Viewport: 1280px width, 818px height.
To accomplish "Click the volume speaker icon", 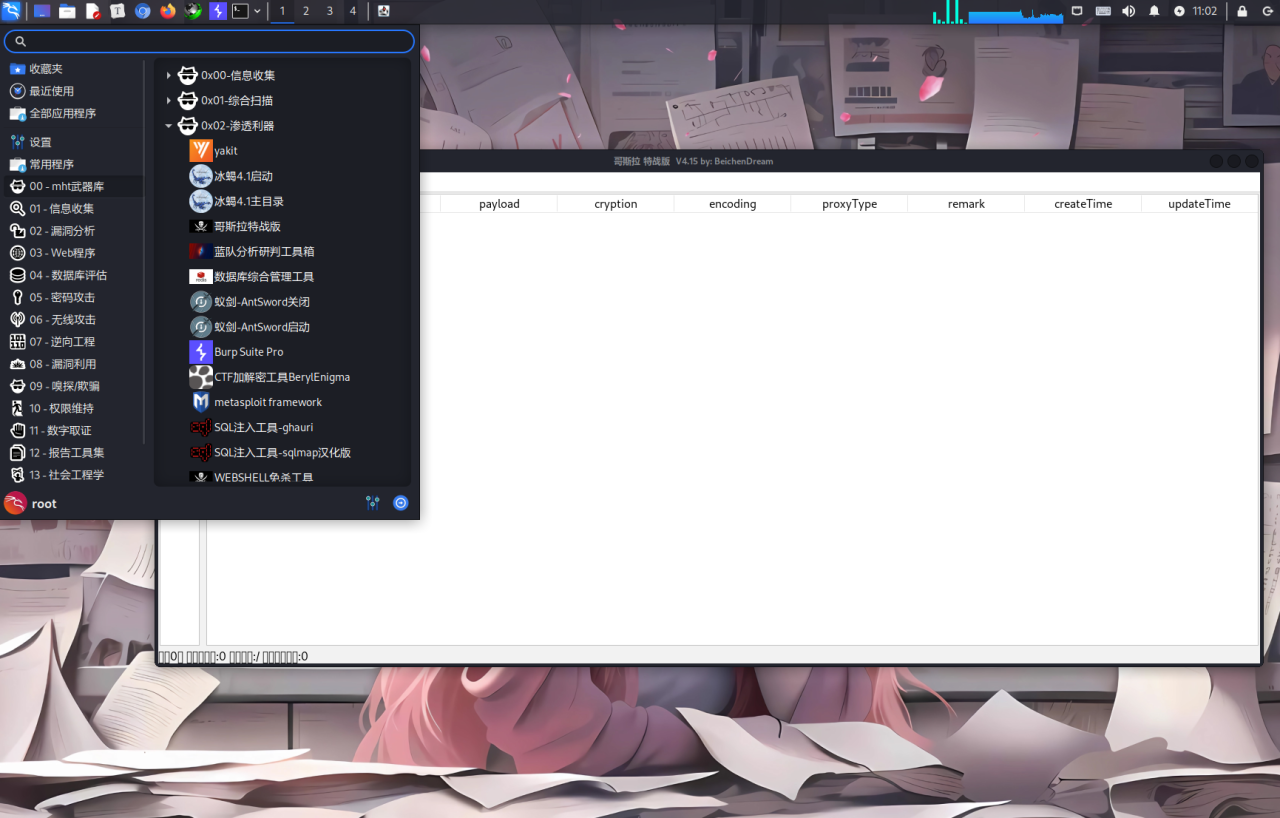I will pyautogui.click(x=1129, y=11).
